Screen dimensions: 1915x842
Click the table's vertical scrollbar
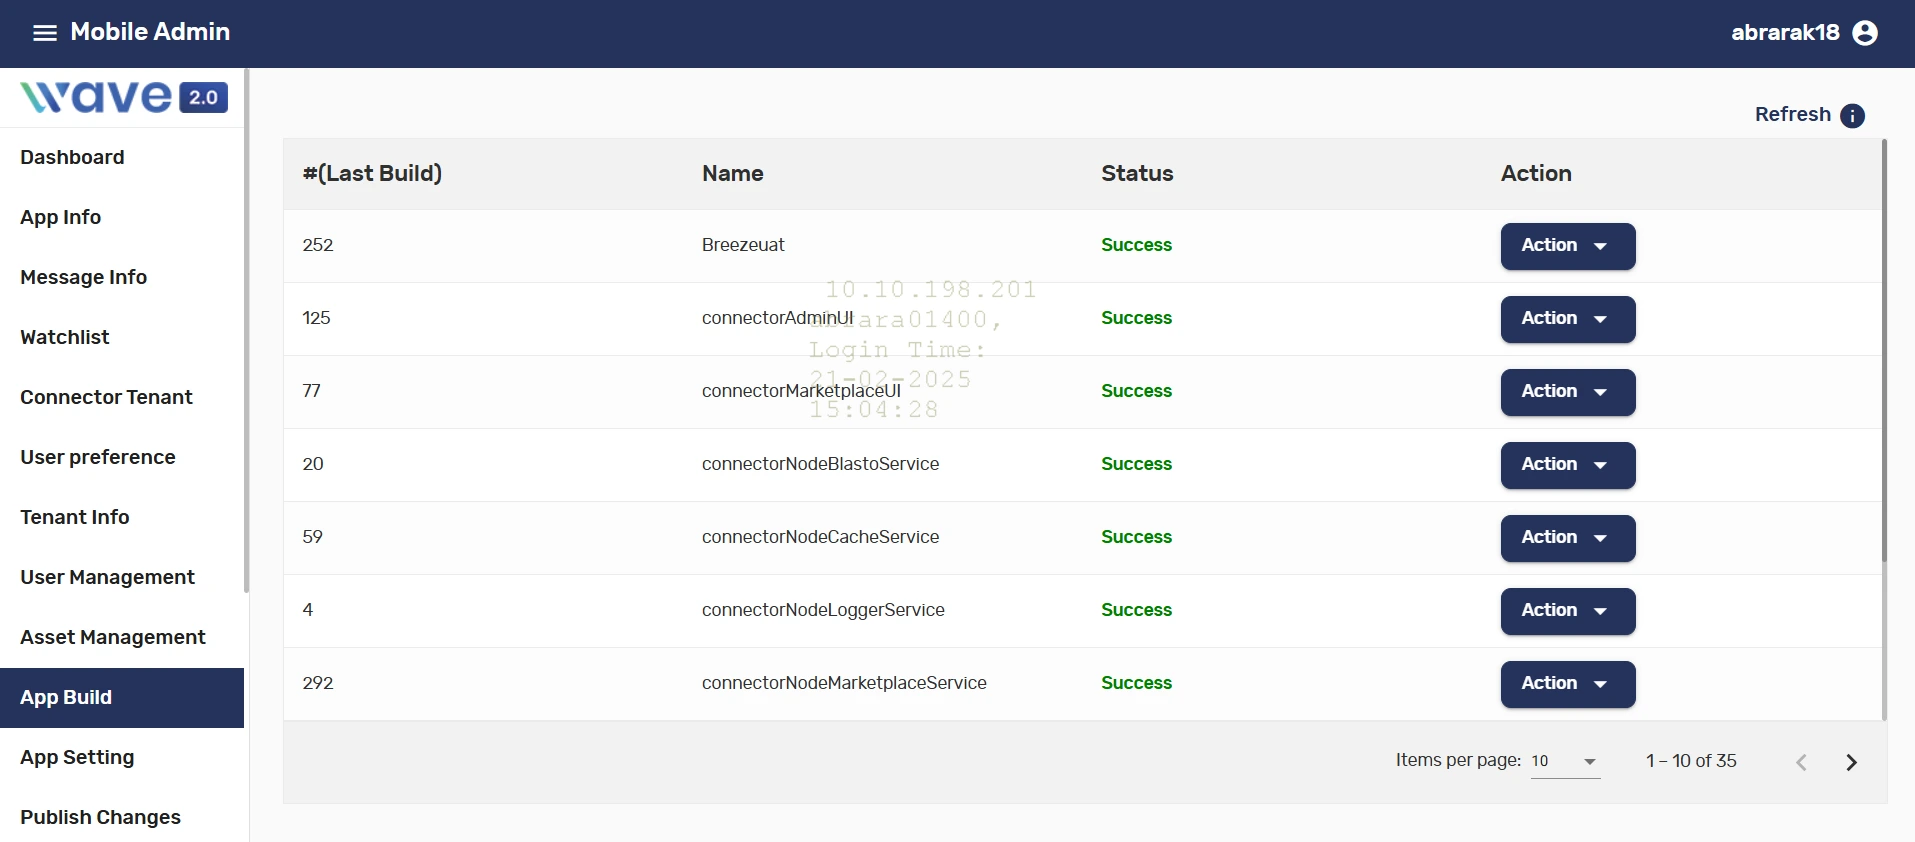(x=1884, y=350)
